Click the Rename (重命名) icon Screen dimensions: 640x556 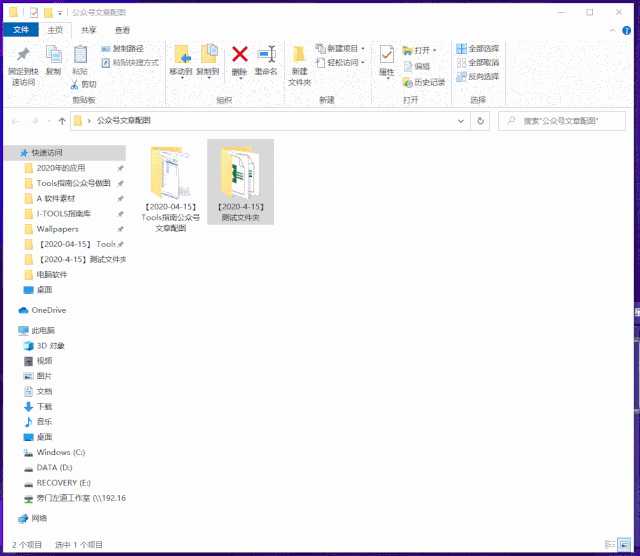[x=266, y=55]
